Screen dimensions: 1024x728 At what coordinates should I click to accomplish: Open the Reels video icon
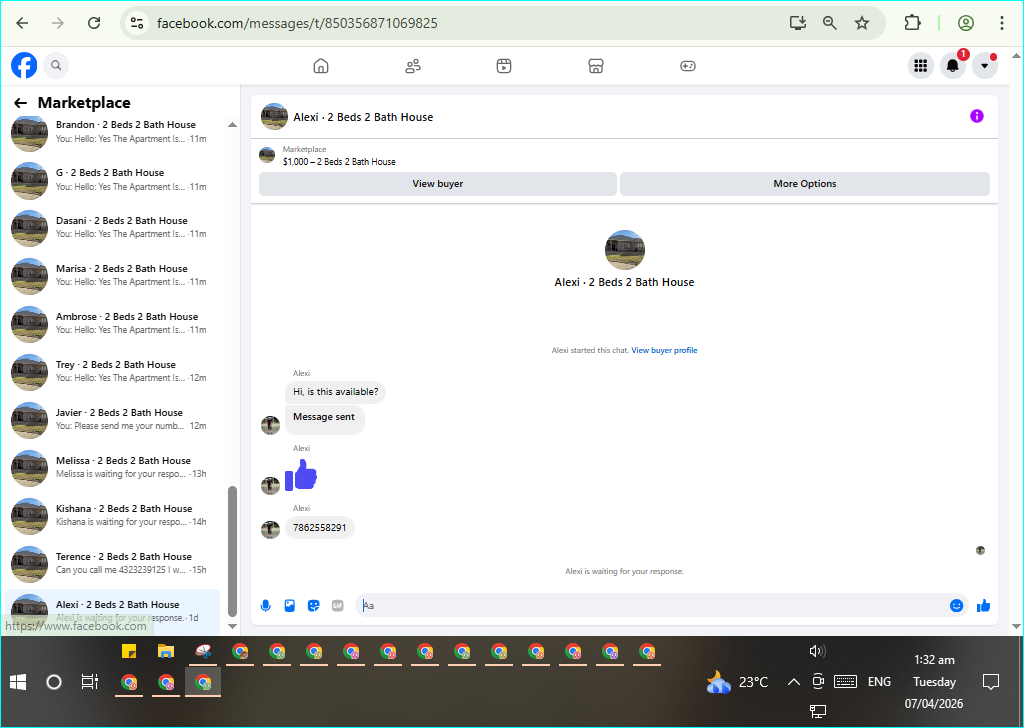pyautogui.click(x=504, y=66)
